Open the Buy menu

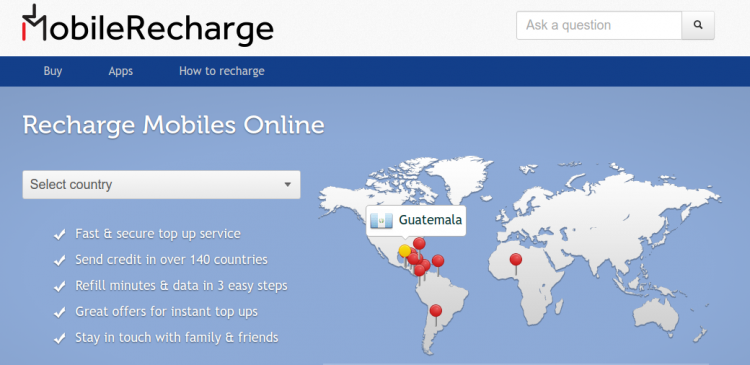(x=53, y=71)
